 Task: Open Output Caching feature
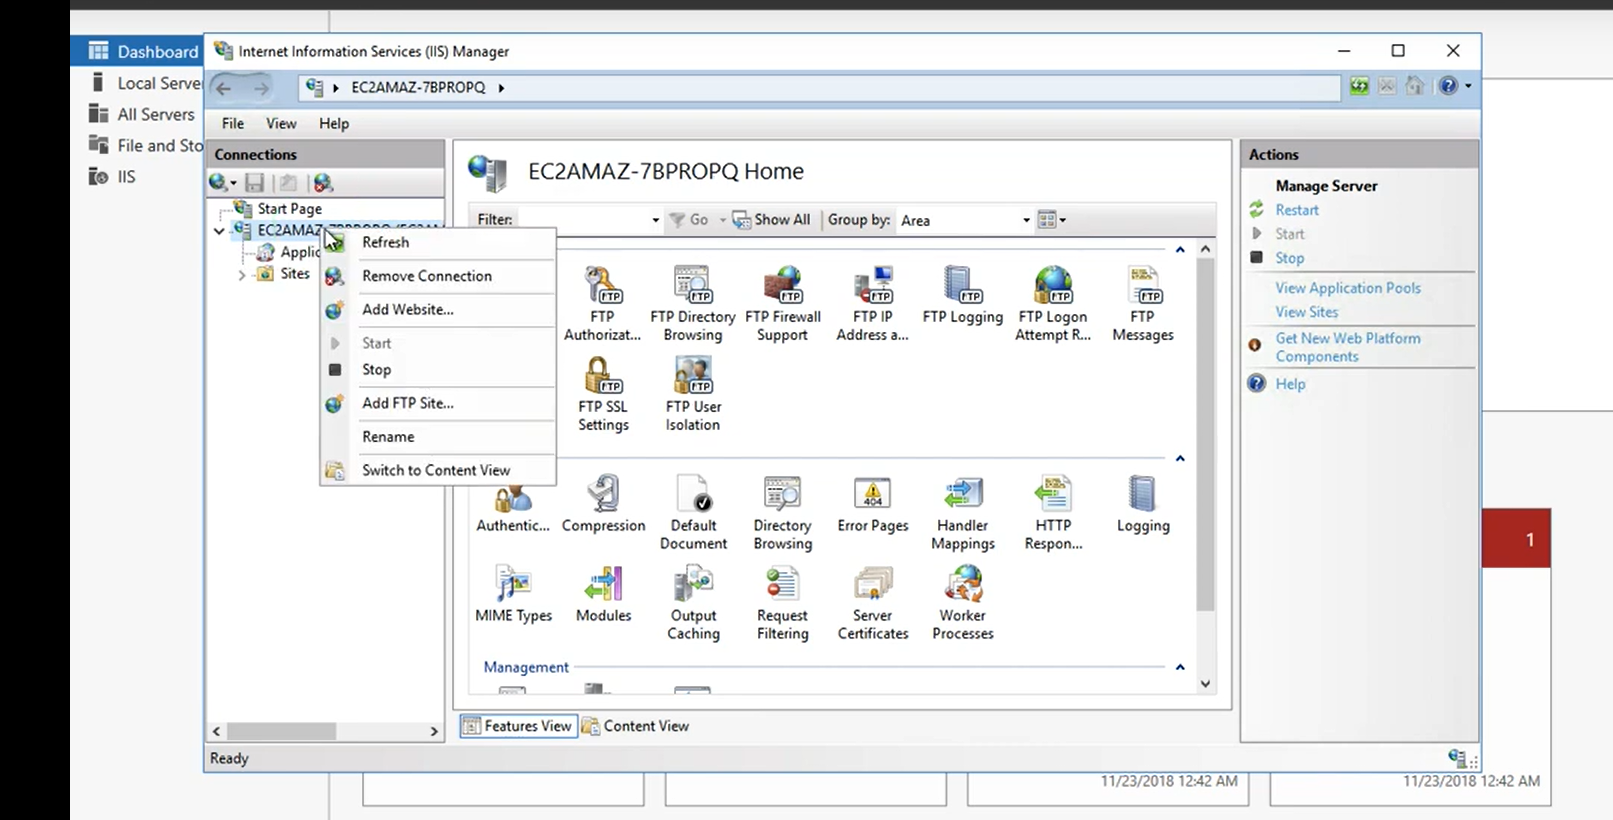point(693,602)
